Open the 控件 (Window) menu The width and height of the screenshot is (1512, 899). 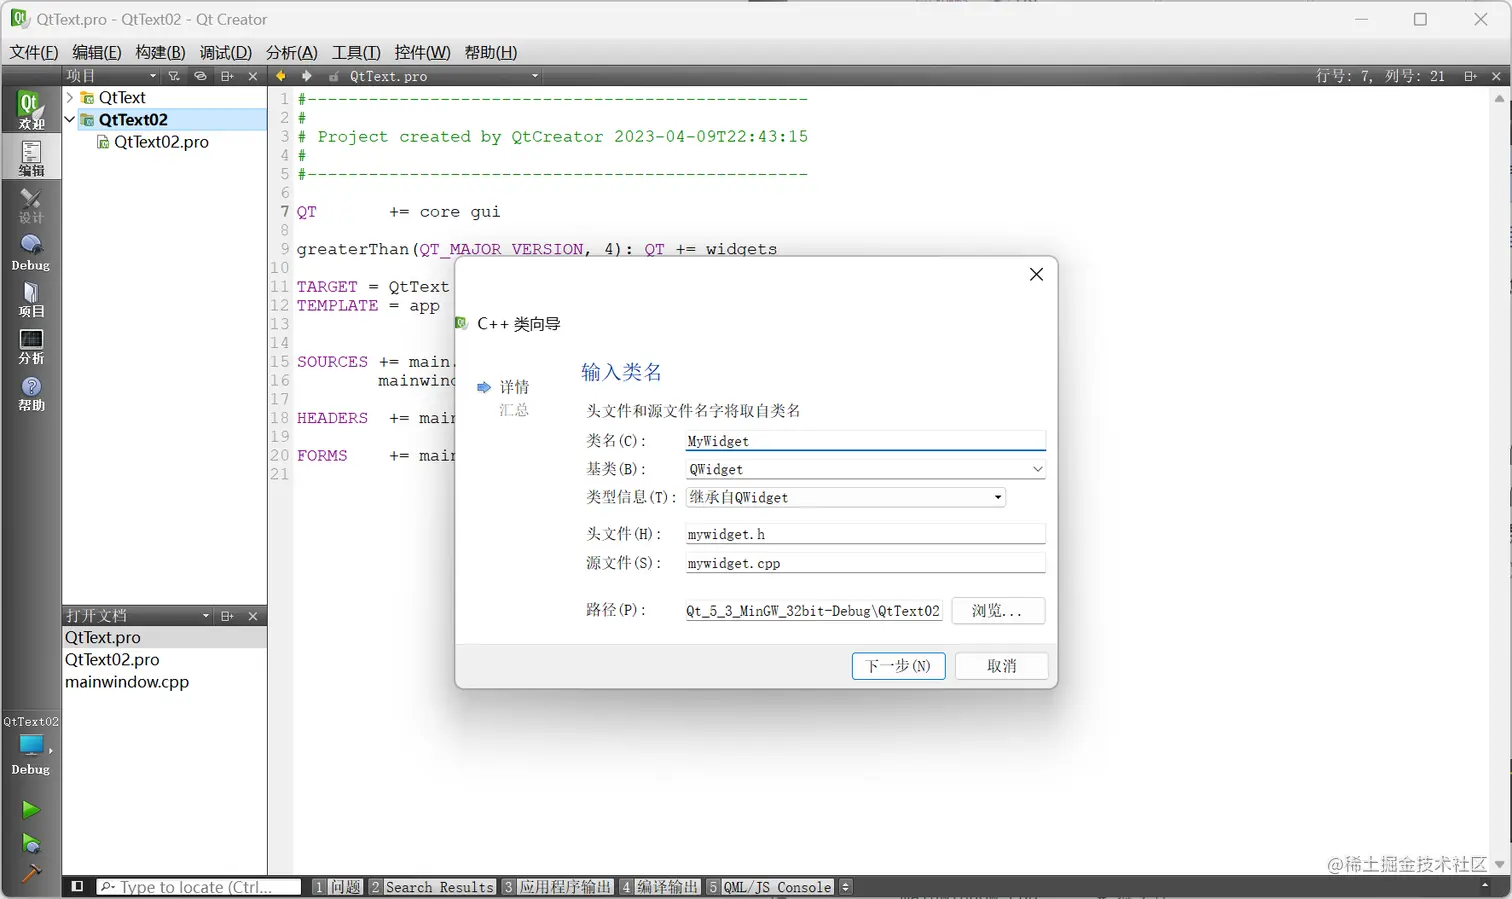pyautogui.click(x=422, y=52)
